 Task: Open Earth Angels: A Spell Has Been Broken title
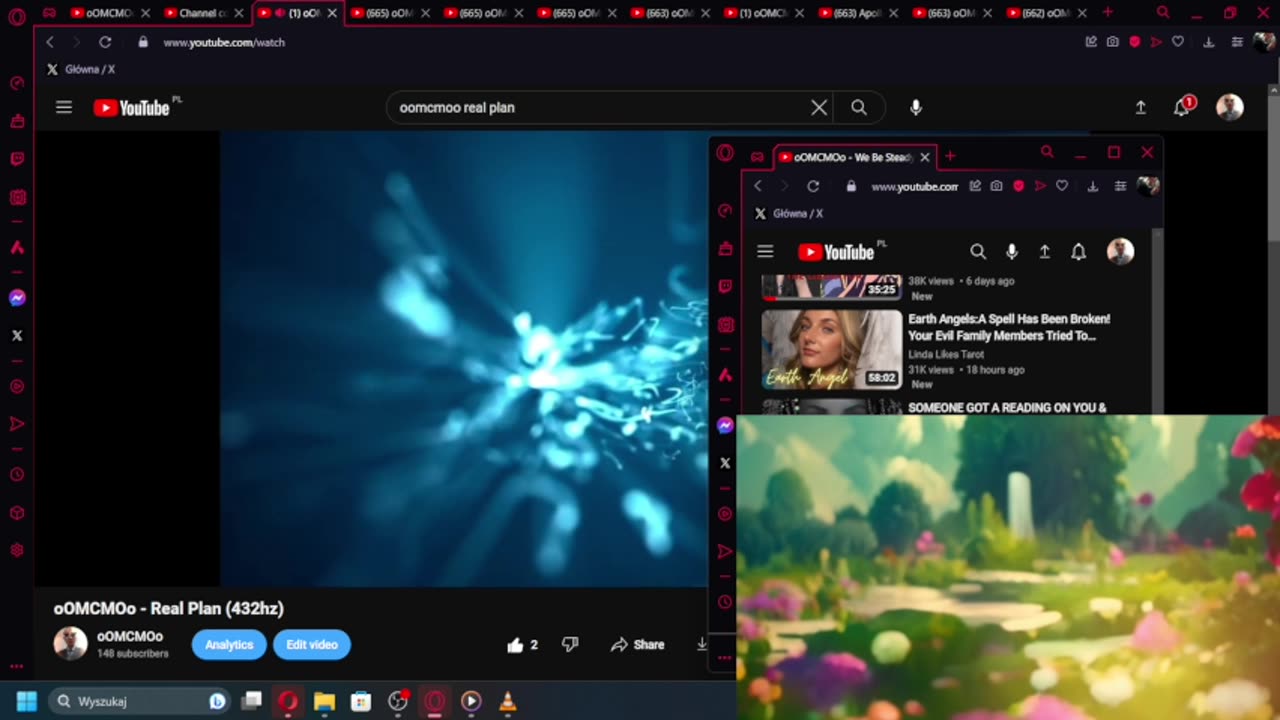(x=1009, y=327)
